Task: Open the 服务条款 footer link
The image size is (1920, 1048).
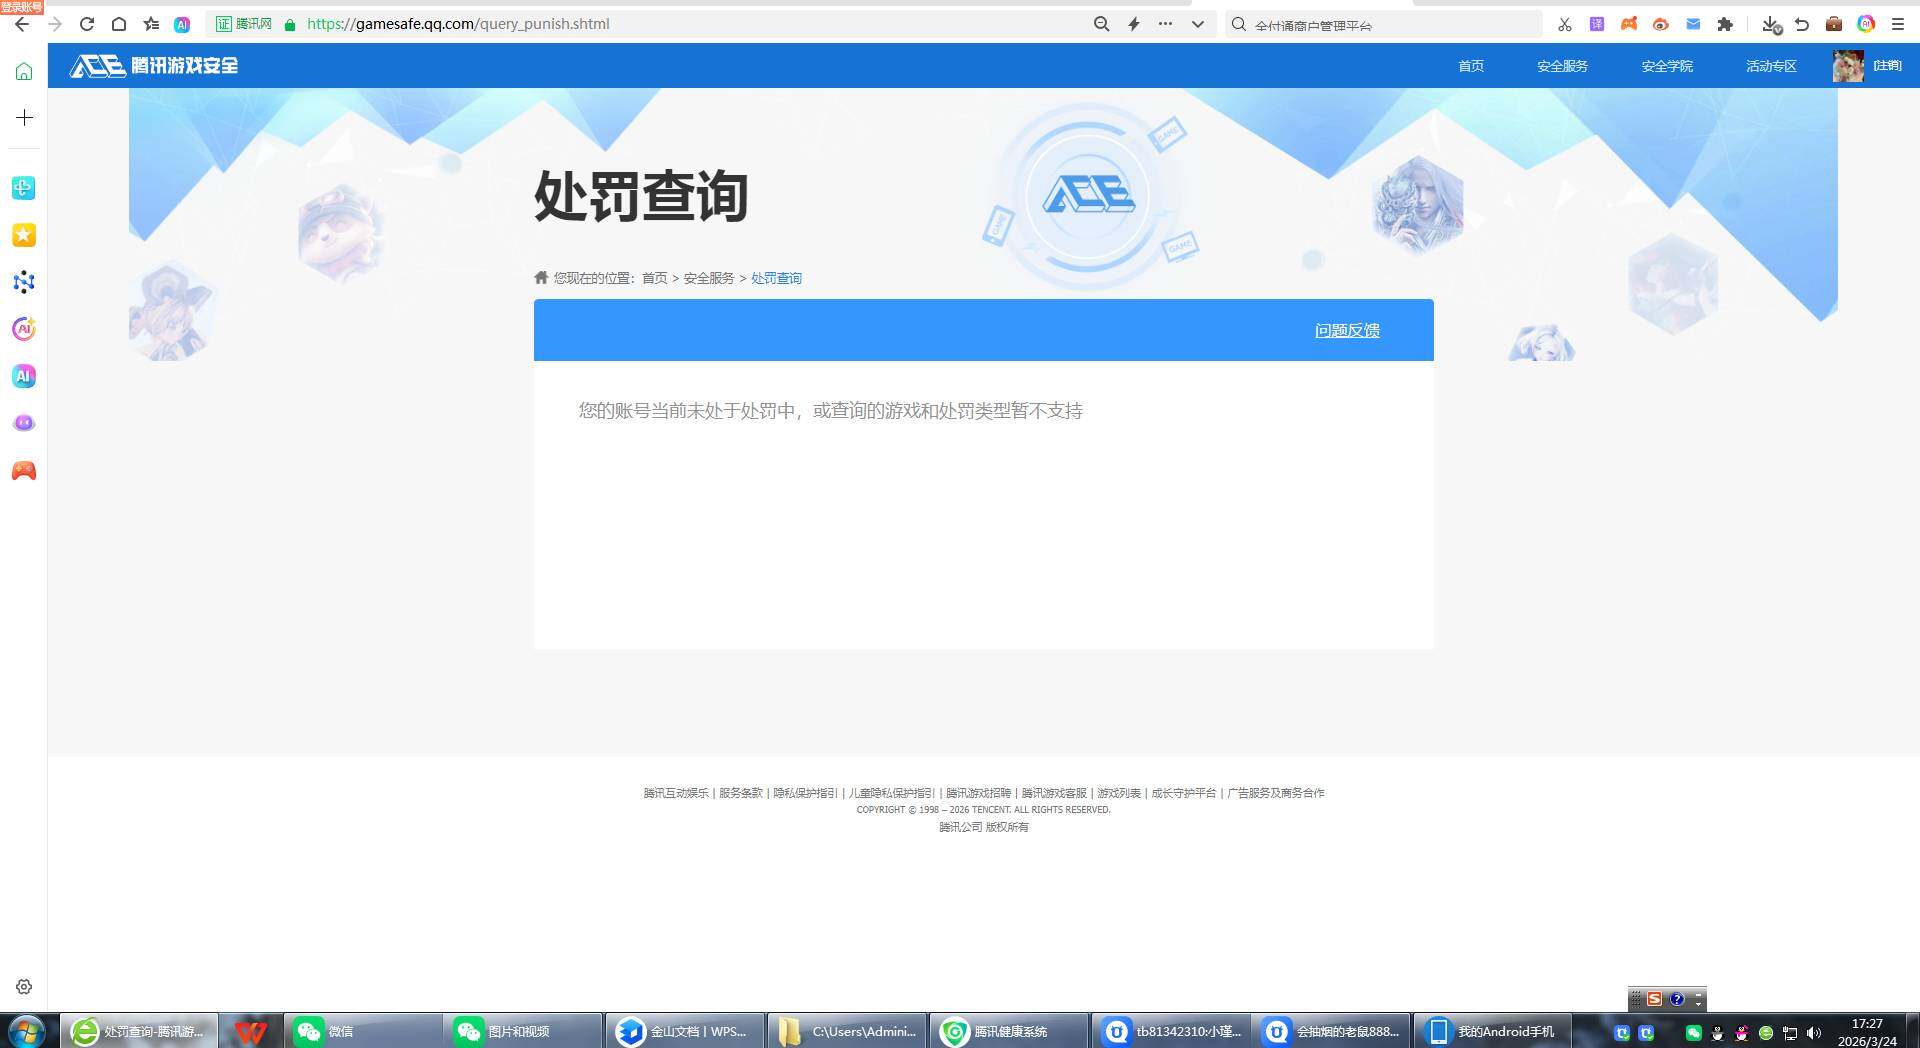Action: click(739, 792)
